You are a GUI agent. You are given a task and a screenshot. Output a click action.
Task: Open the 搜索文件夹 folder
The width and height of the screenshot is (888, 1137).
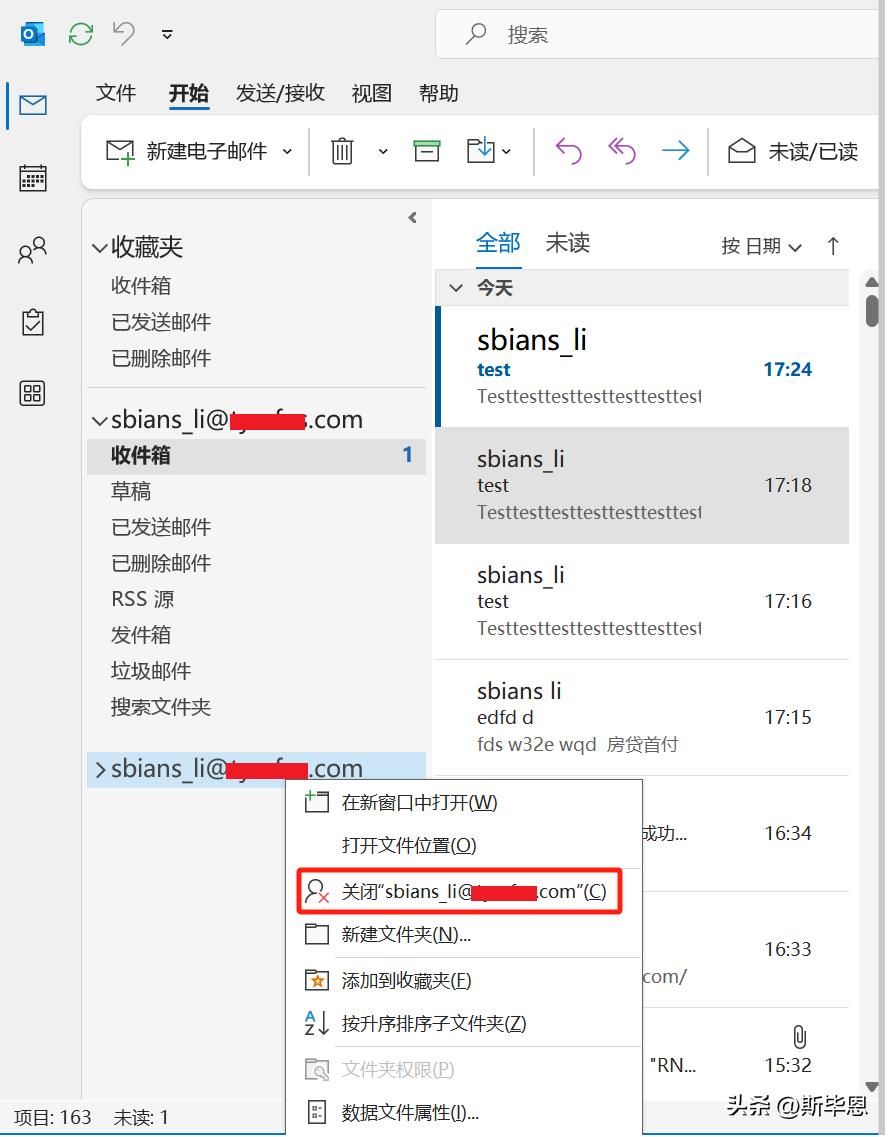[x=161, y=707]
